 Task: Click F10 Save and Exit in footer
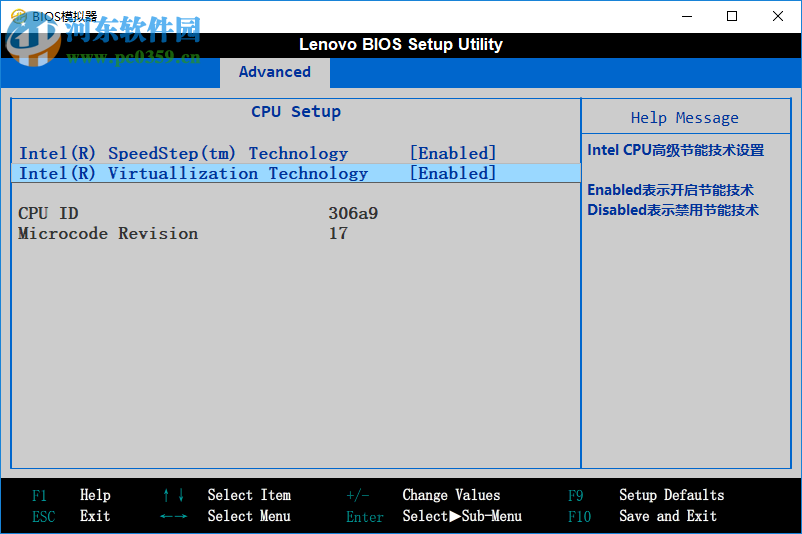point(667,517)
